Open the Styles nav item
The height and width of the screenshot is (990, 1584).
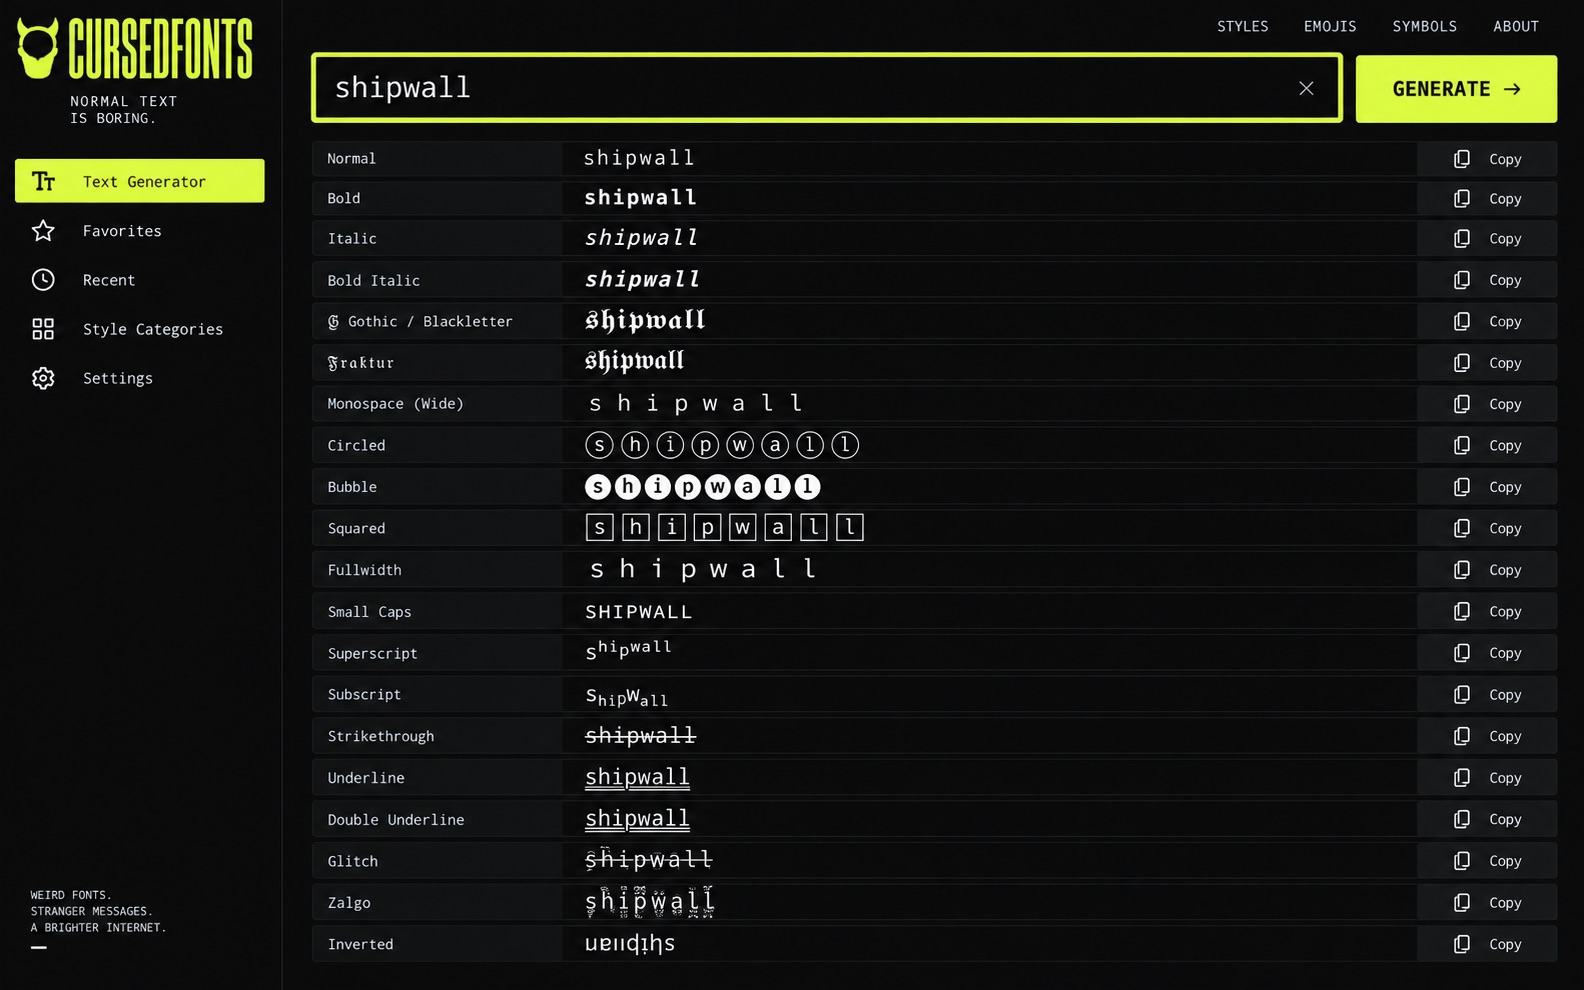pos(1242,26)
